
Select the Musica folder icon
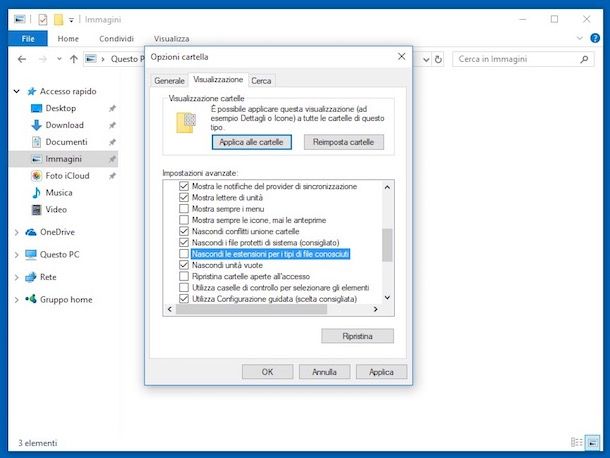click(x=37, y=193)
